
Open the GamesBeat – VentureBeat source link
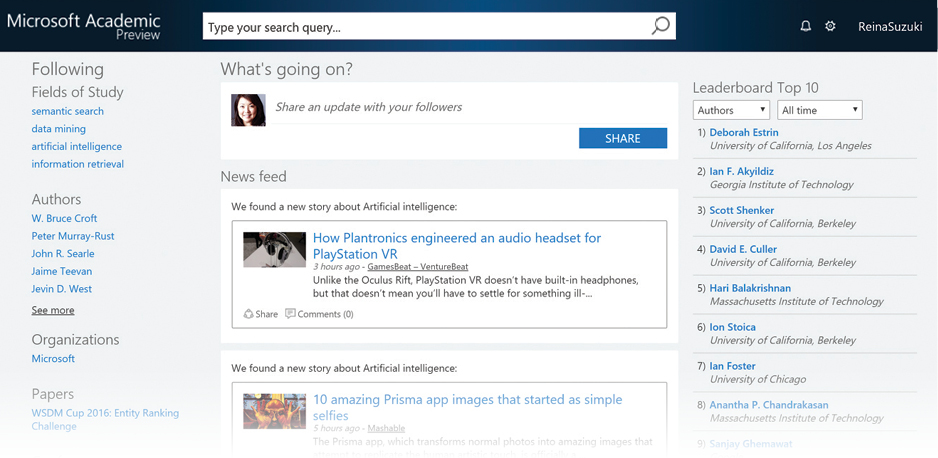coord(417,267)
